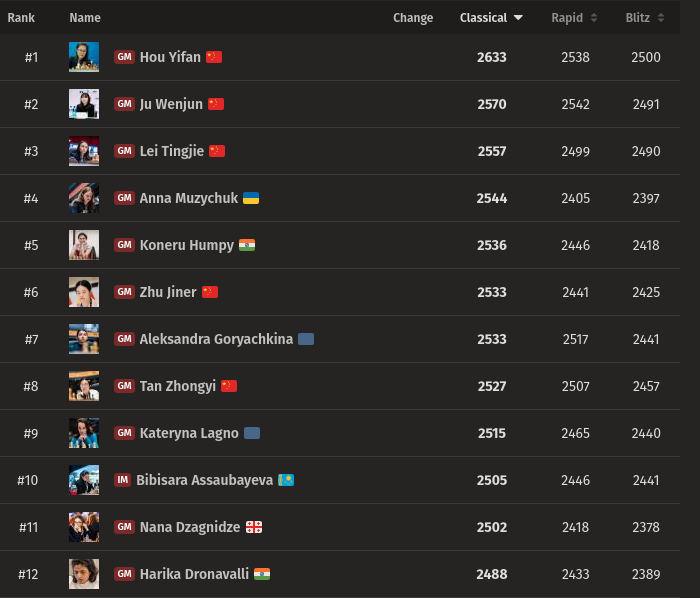This screenshot has width=700, height=598.
Task: Open Zhu Jiner player profile link
Action: (x=168, y=292)
